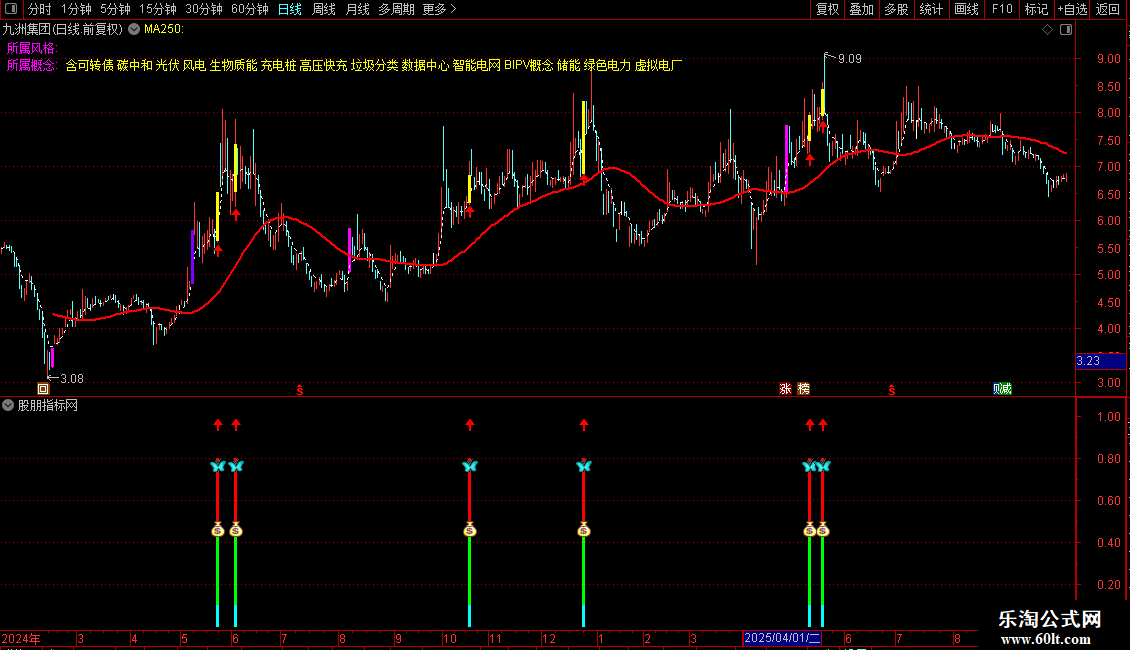The height and width of the screenshot is (650, 1130).
Task: Click the 光伏 concept tag
Action: [167, 66]
